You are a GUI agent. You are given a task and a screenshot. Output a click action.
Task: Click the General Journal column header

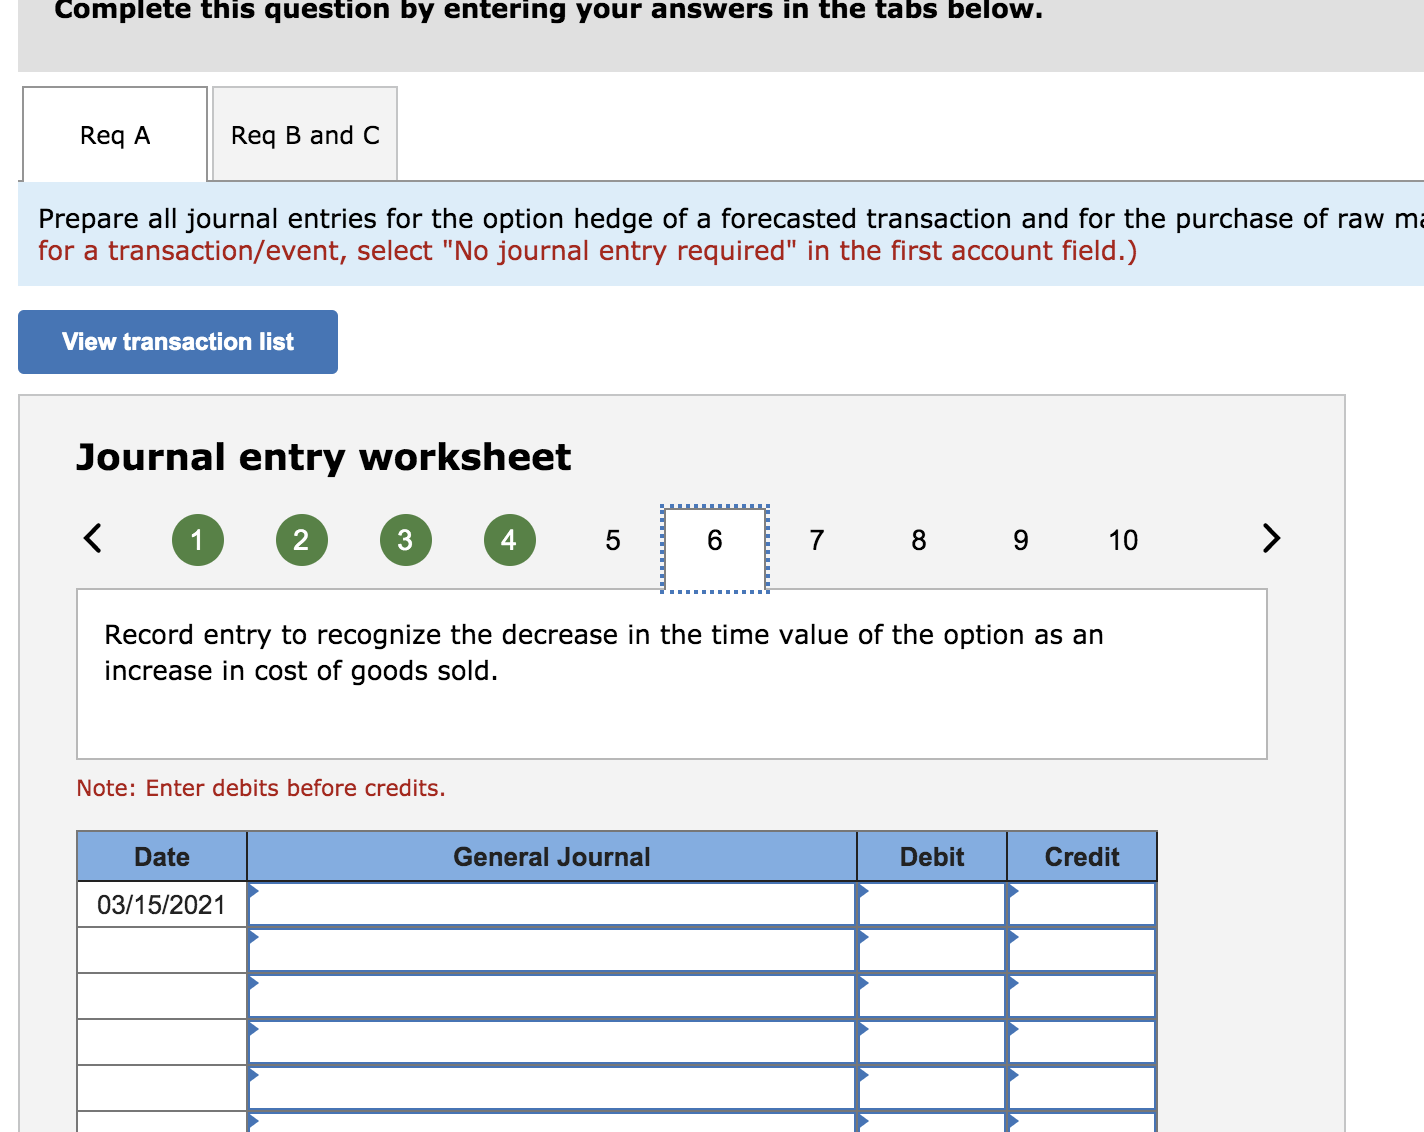click(x=552, y=857)
